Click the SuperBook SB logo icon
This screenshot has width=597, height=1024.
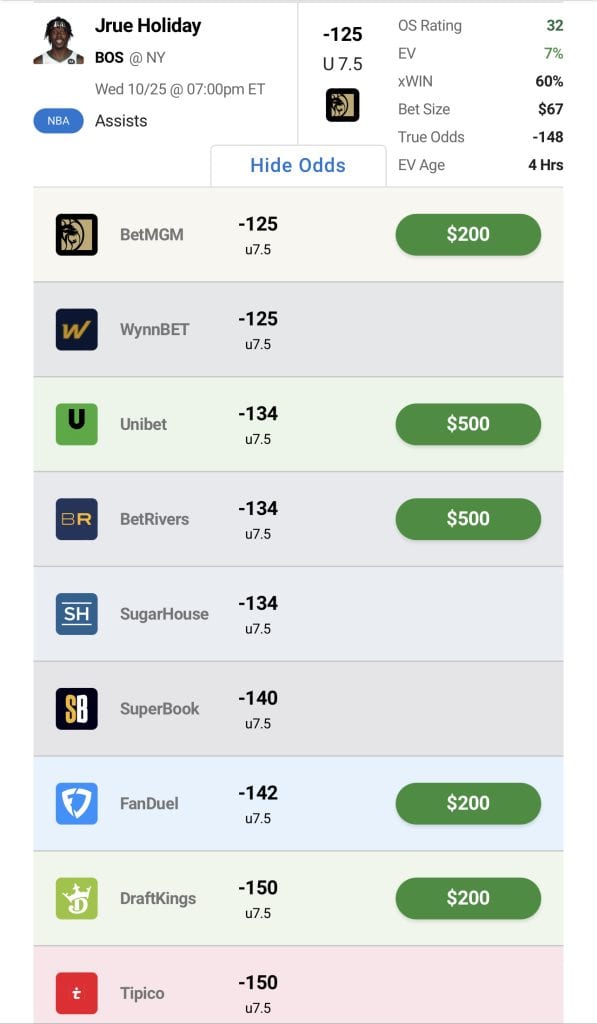click(x=76, y=709)
